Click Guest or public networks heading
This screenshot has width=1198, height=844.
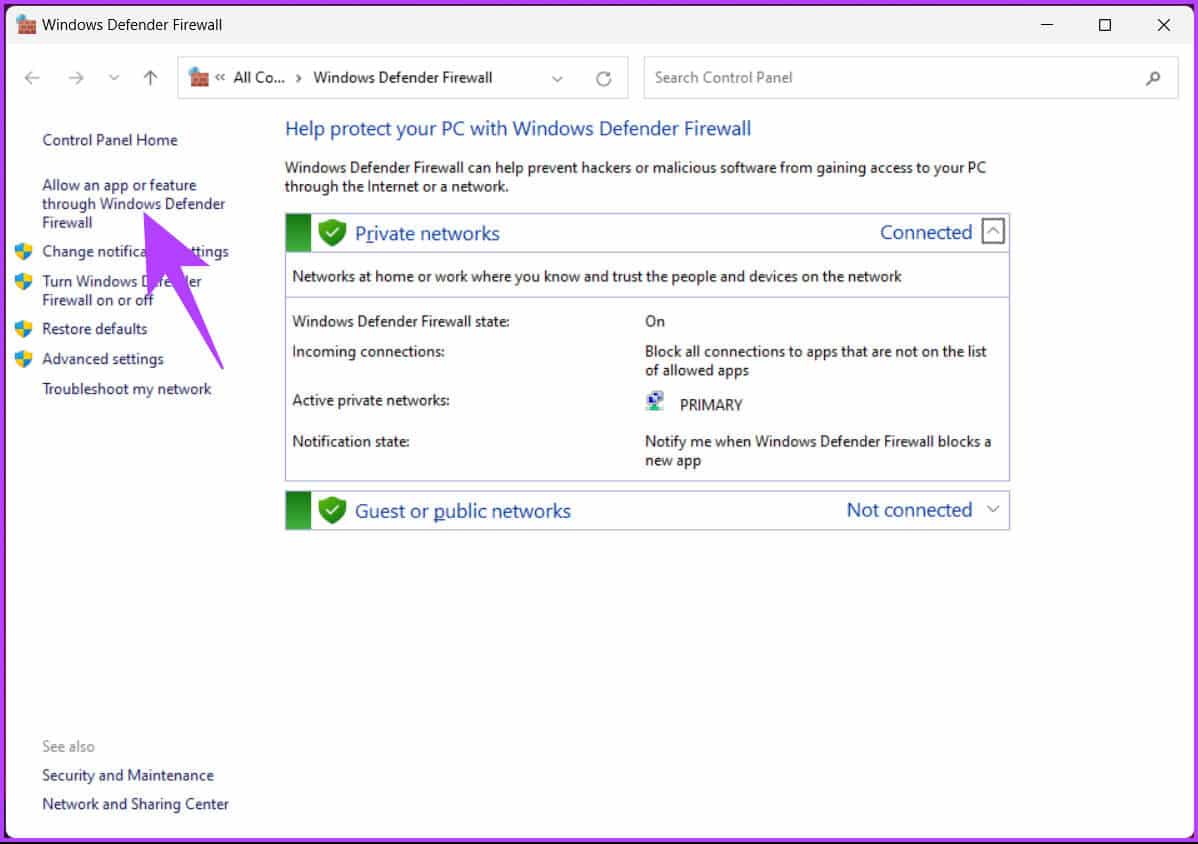[x=462, y=511]
